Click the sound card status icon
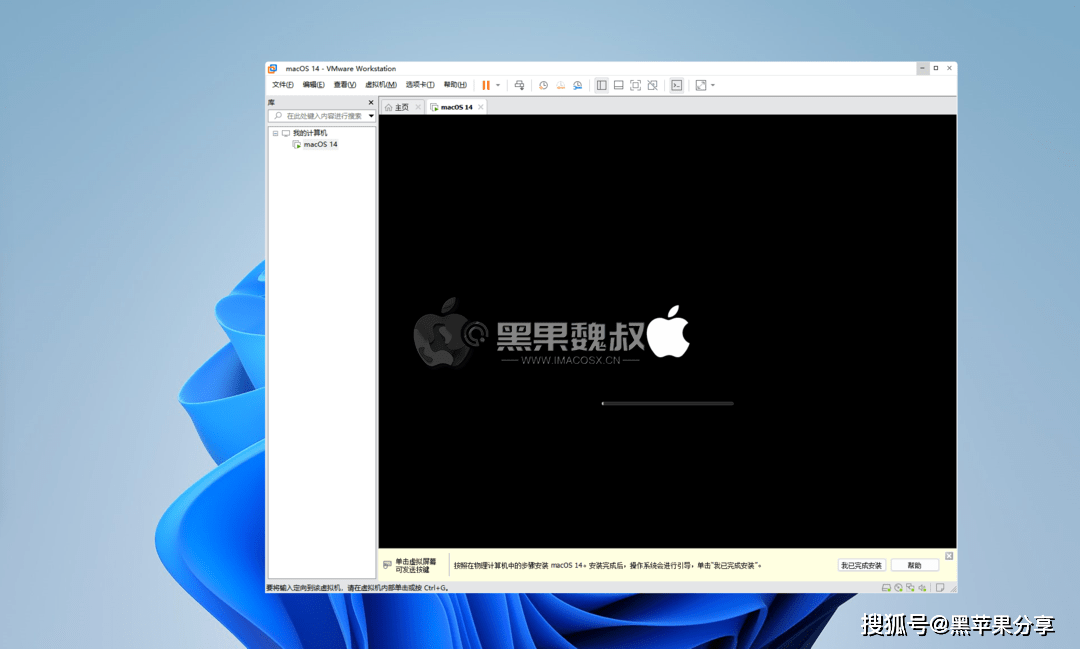This screenshot has width=1080, height=649. tap(922, 588)
